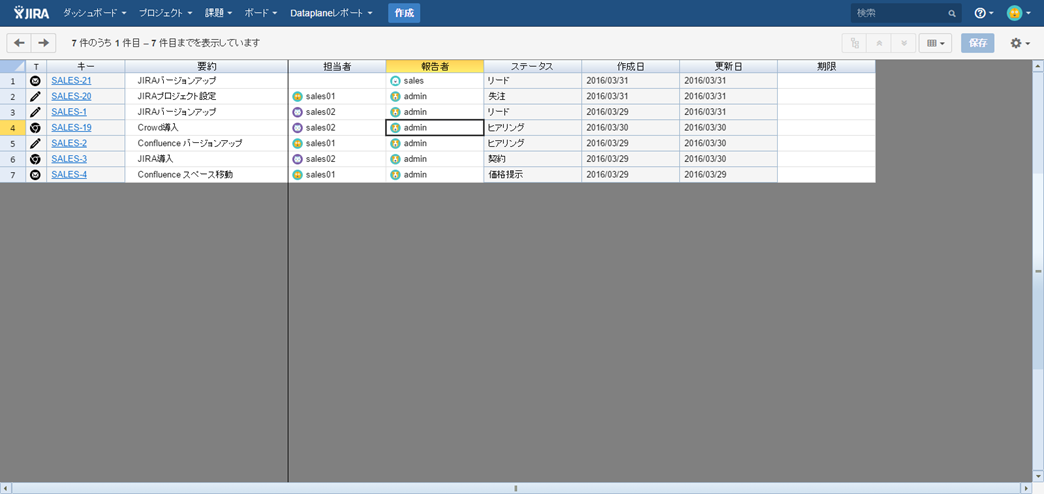Image resolution: width=1044 pixels, height=494 pixels.
Task: Click the issue type icon for SALES-3
Action: click(x=35, y=158)
